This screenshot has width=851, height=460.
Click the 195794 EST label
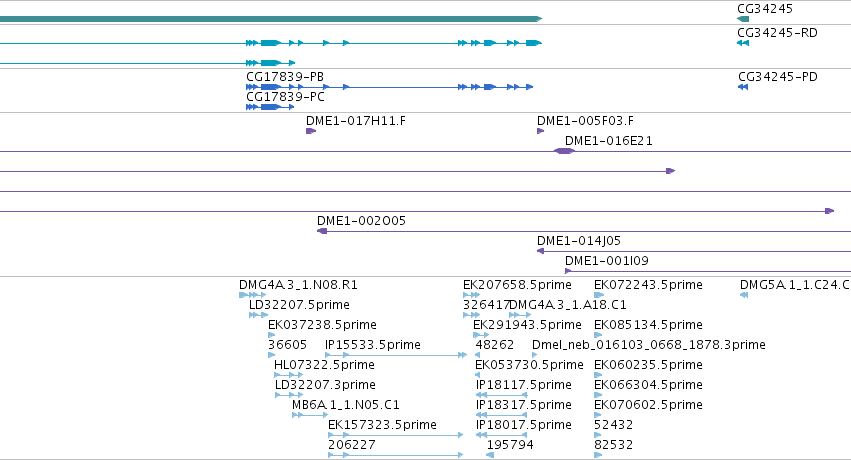(x=510, y=445)
